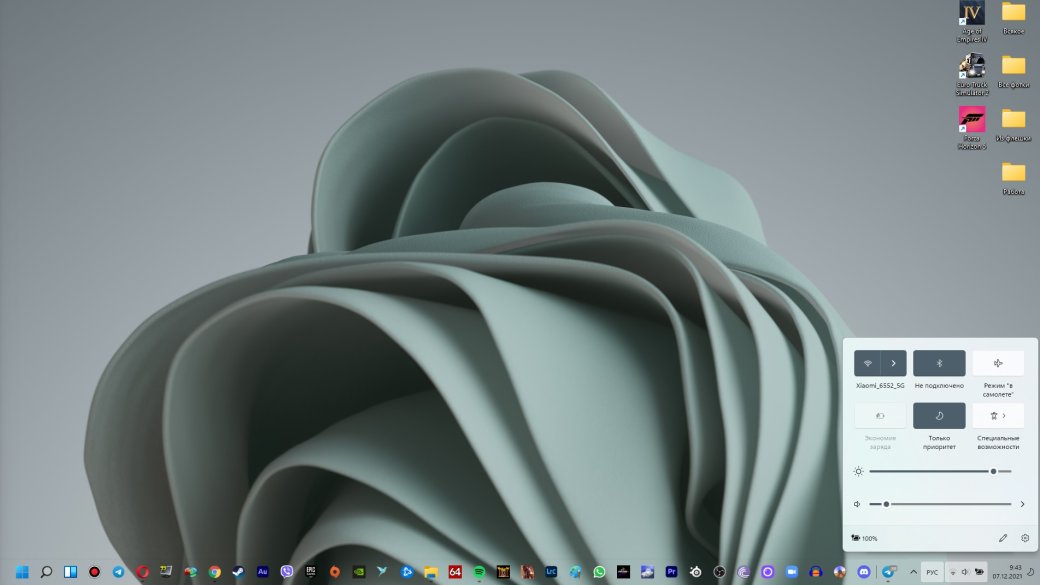
Task: Toggle Bluetooth quick setting off
Action: click(x=939, y=363)
